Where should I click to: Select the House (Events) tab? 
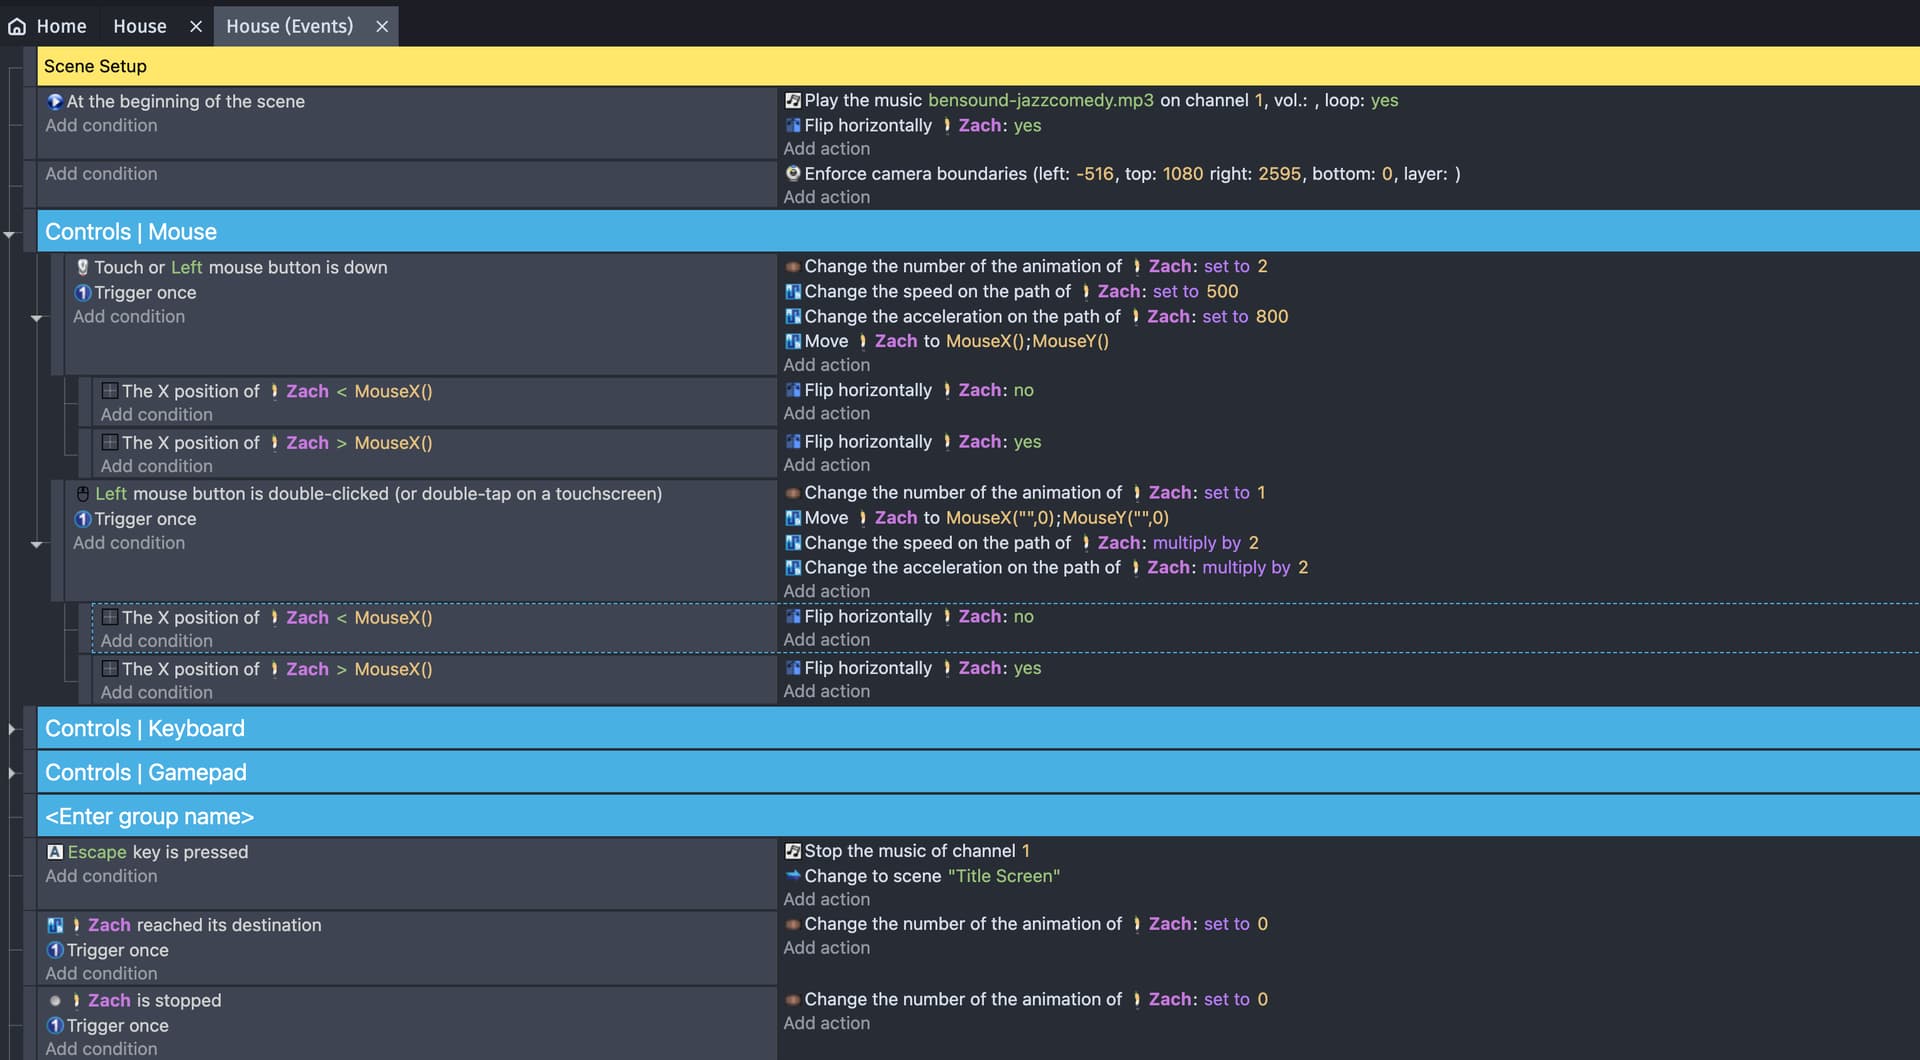pos(289,26)
